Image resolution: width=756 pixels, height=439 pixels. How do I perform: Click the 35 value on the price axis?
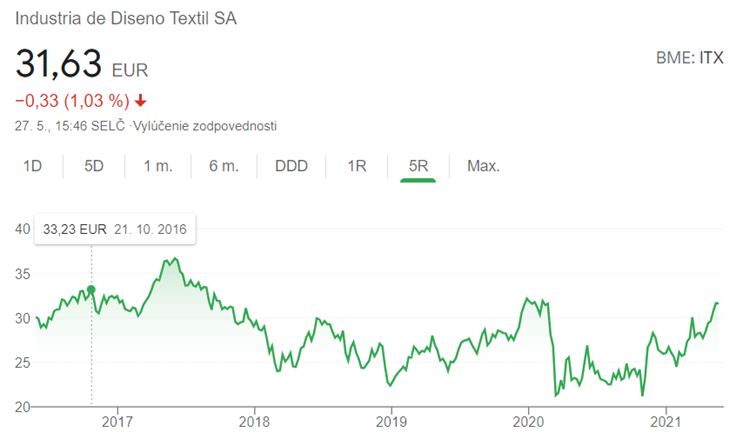pos(20,273)
